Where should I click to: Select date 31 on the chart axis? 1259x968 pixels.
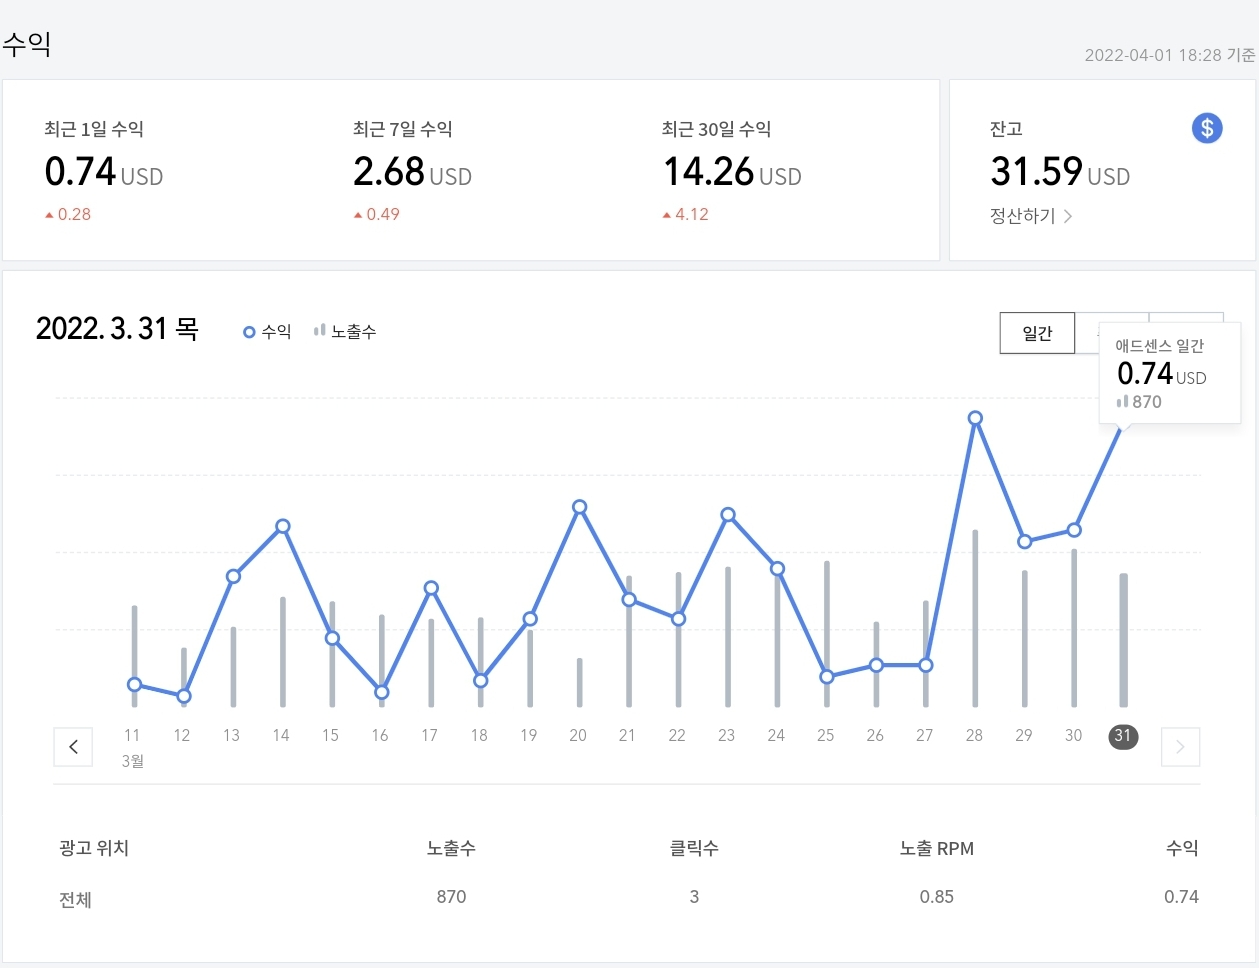pos(1123,736)
